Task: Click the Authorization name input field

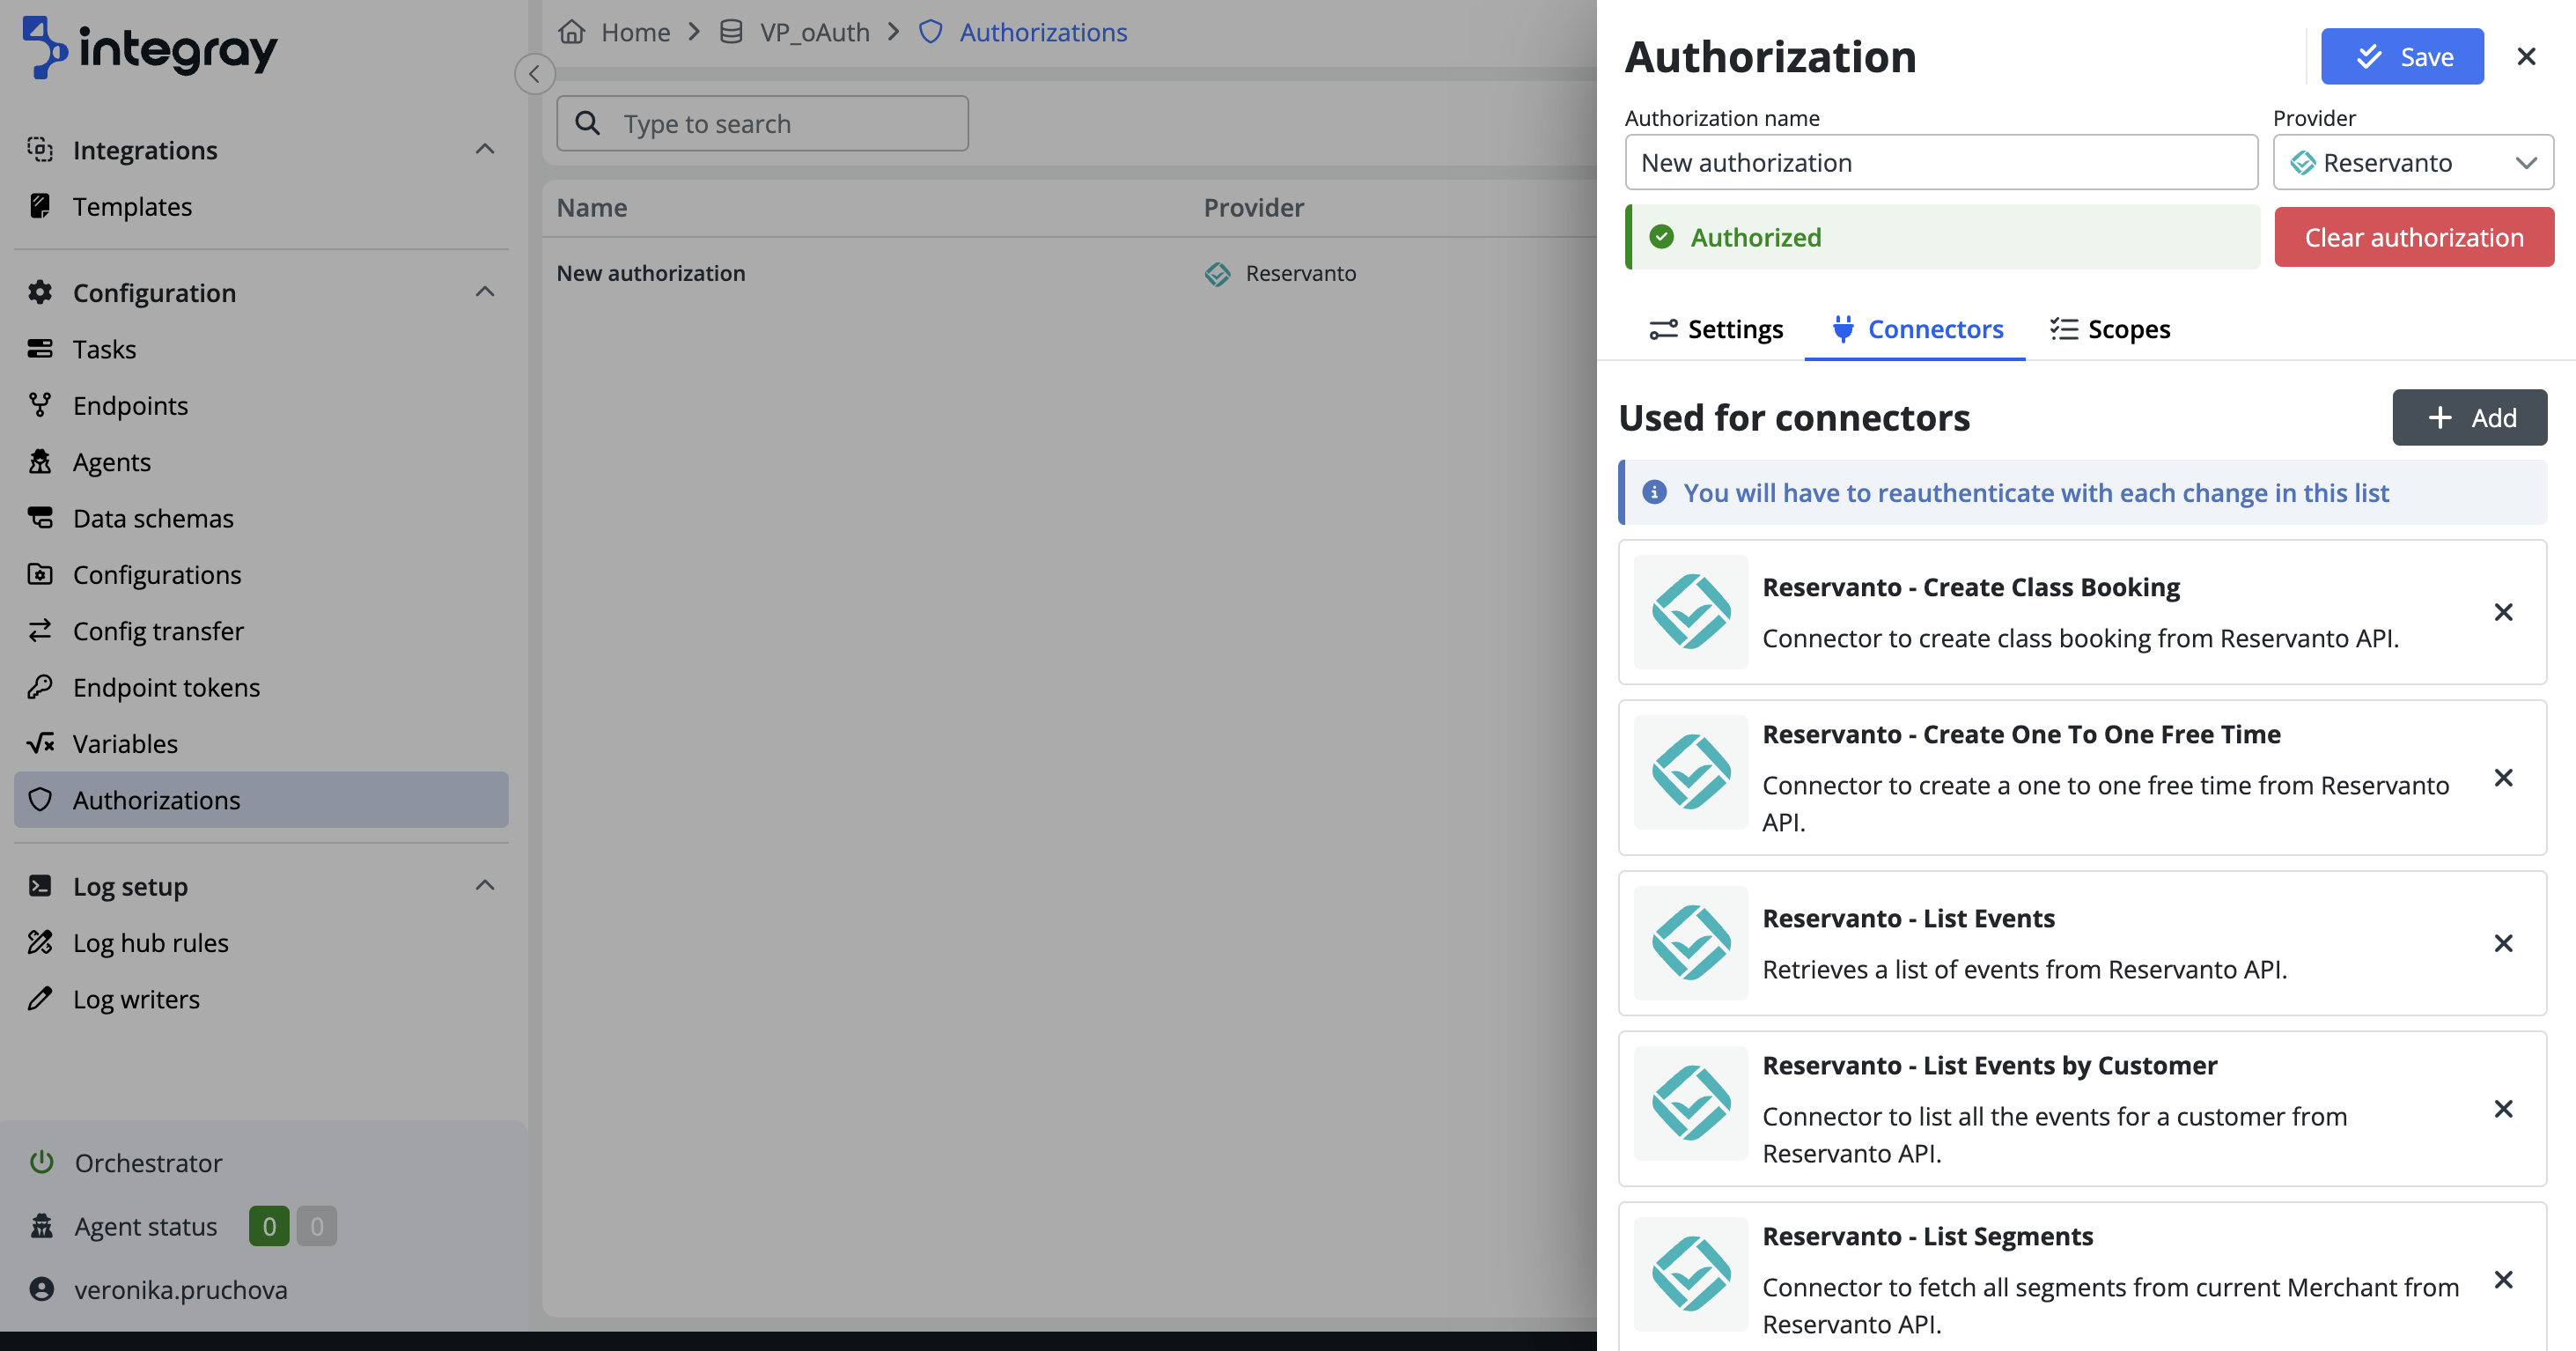Action: [x=1940, y=162]
